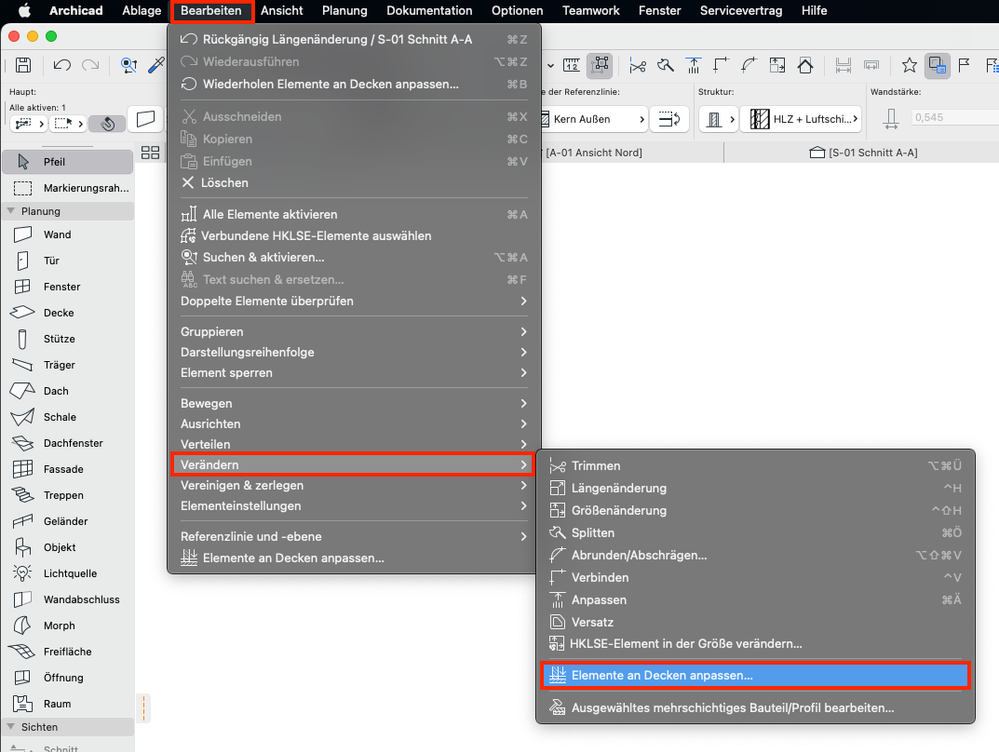This screenshot has width=999, height=752.
Task: Select the Träger beam tool
Action: (68, 365)
